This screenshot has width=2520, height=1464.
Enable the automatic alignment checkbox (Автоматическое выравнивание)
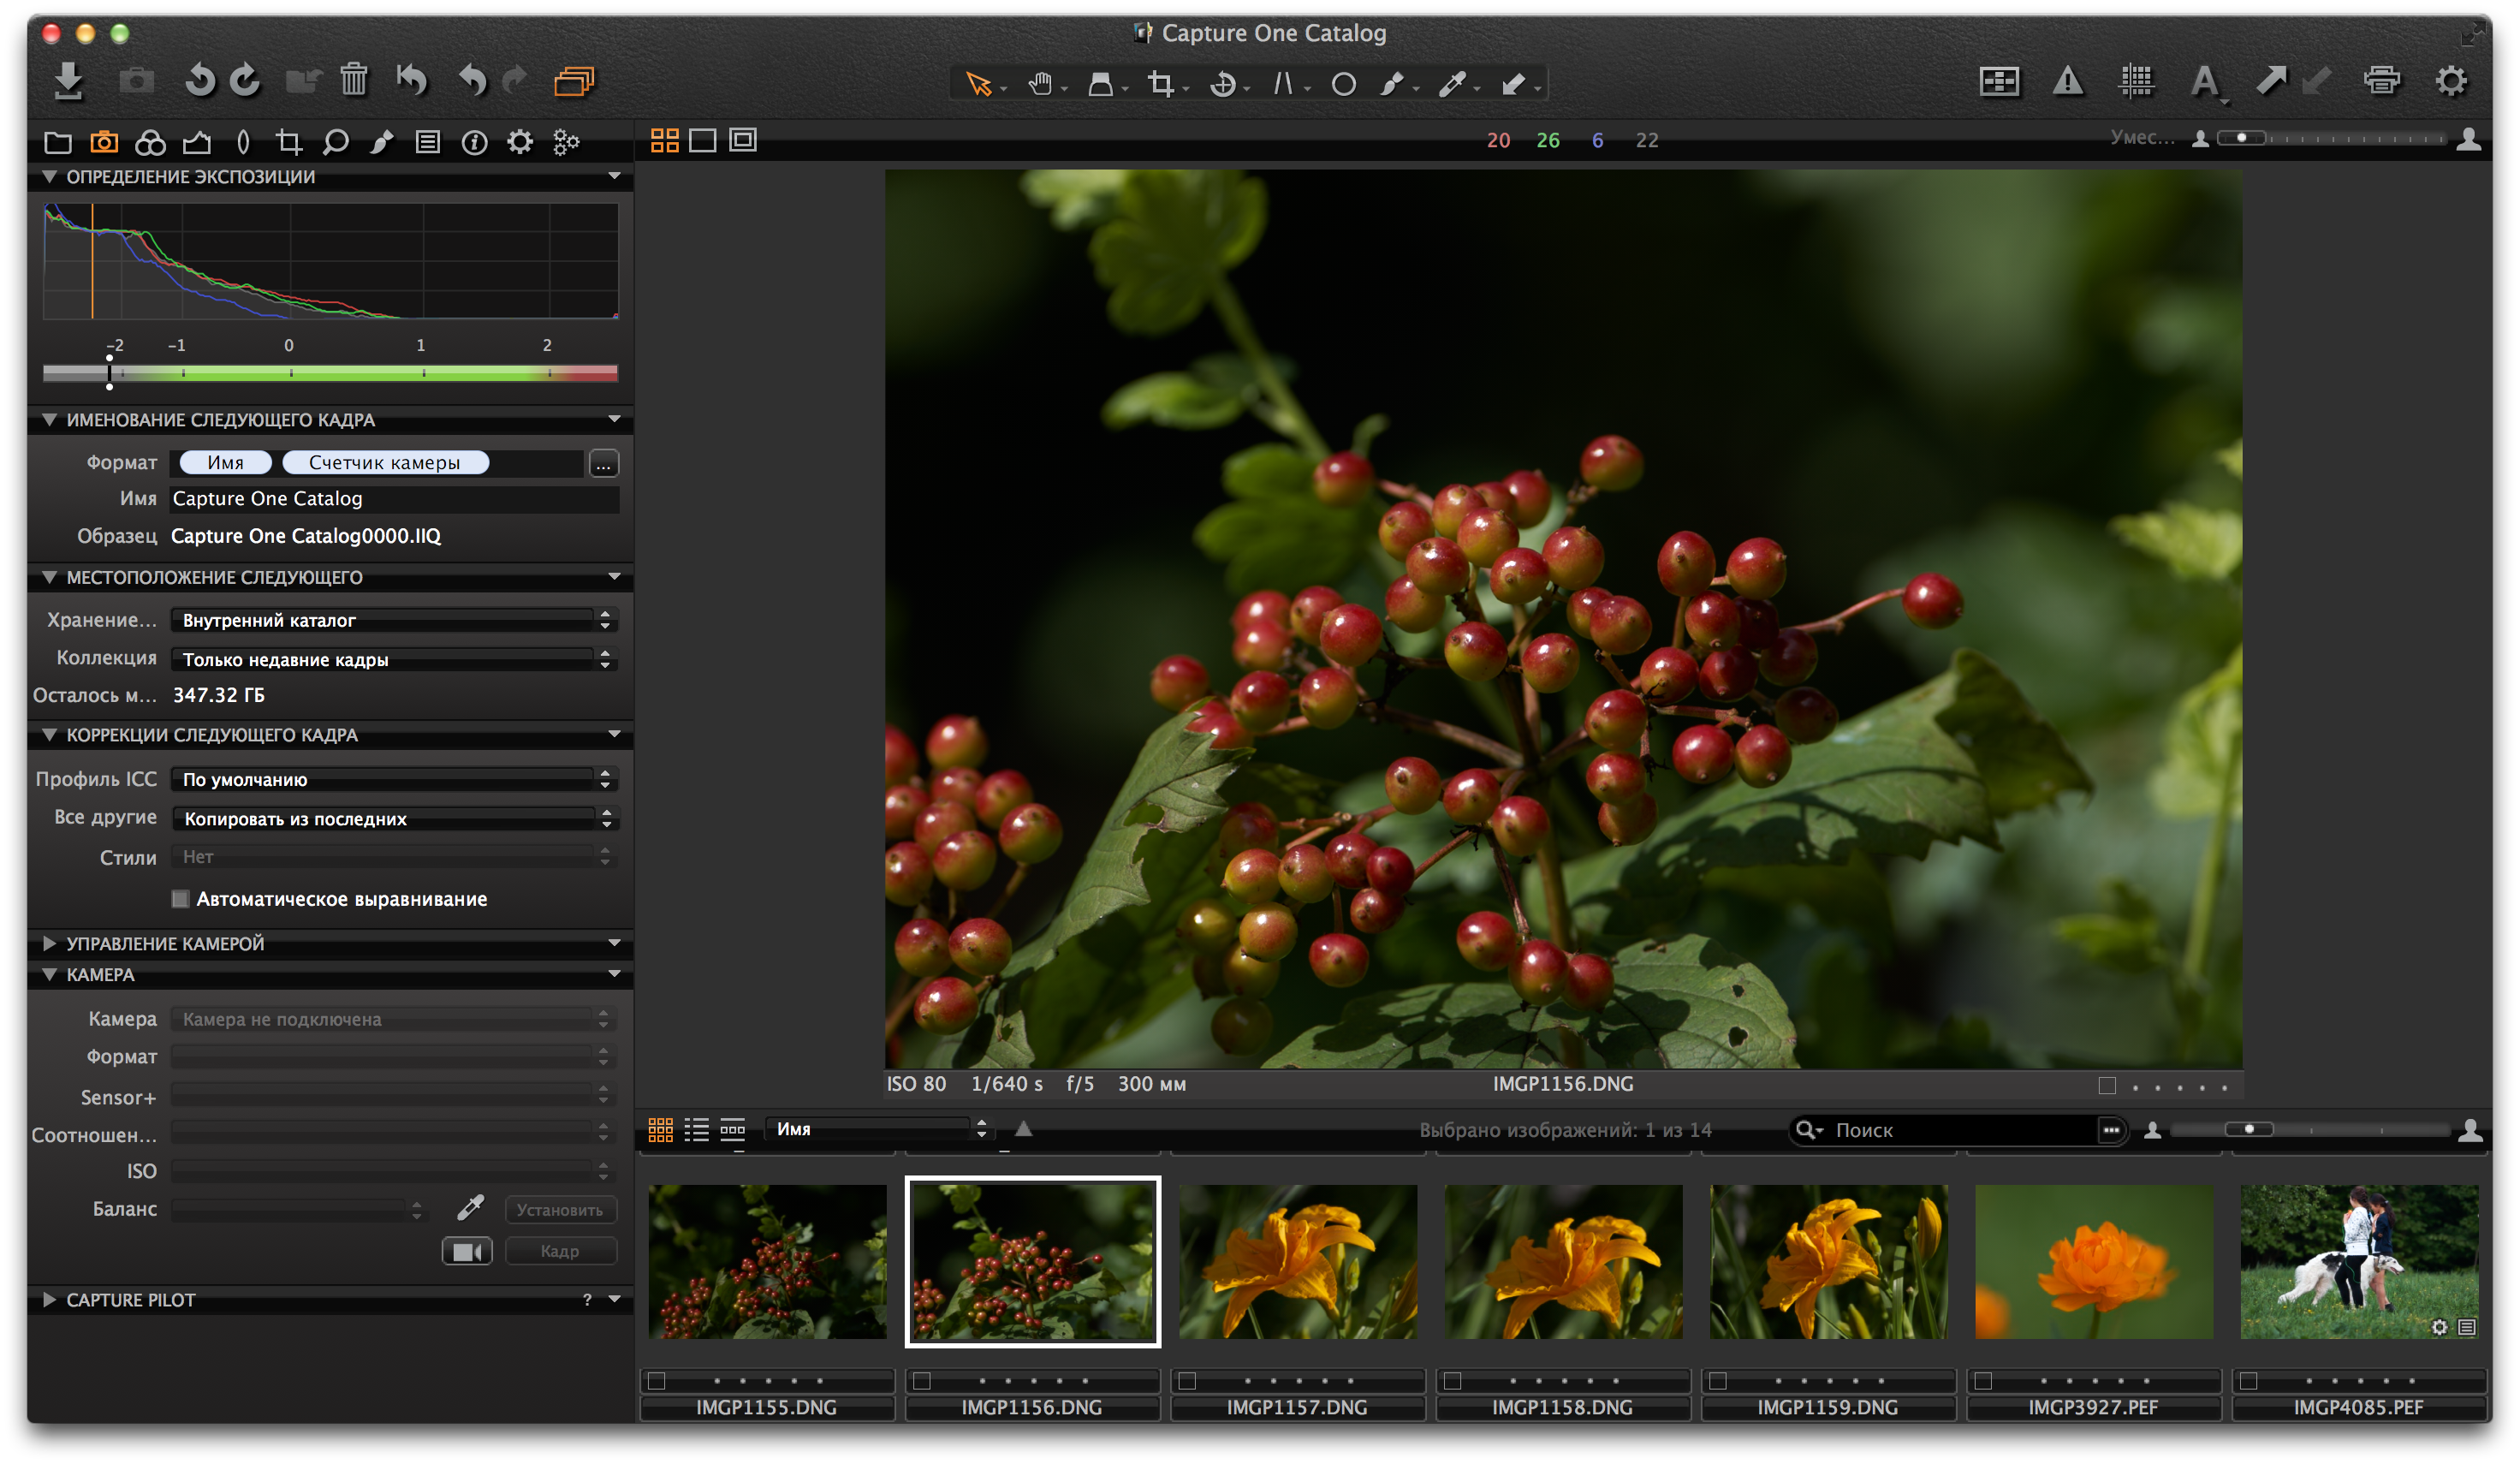181,898
